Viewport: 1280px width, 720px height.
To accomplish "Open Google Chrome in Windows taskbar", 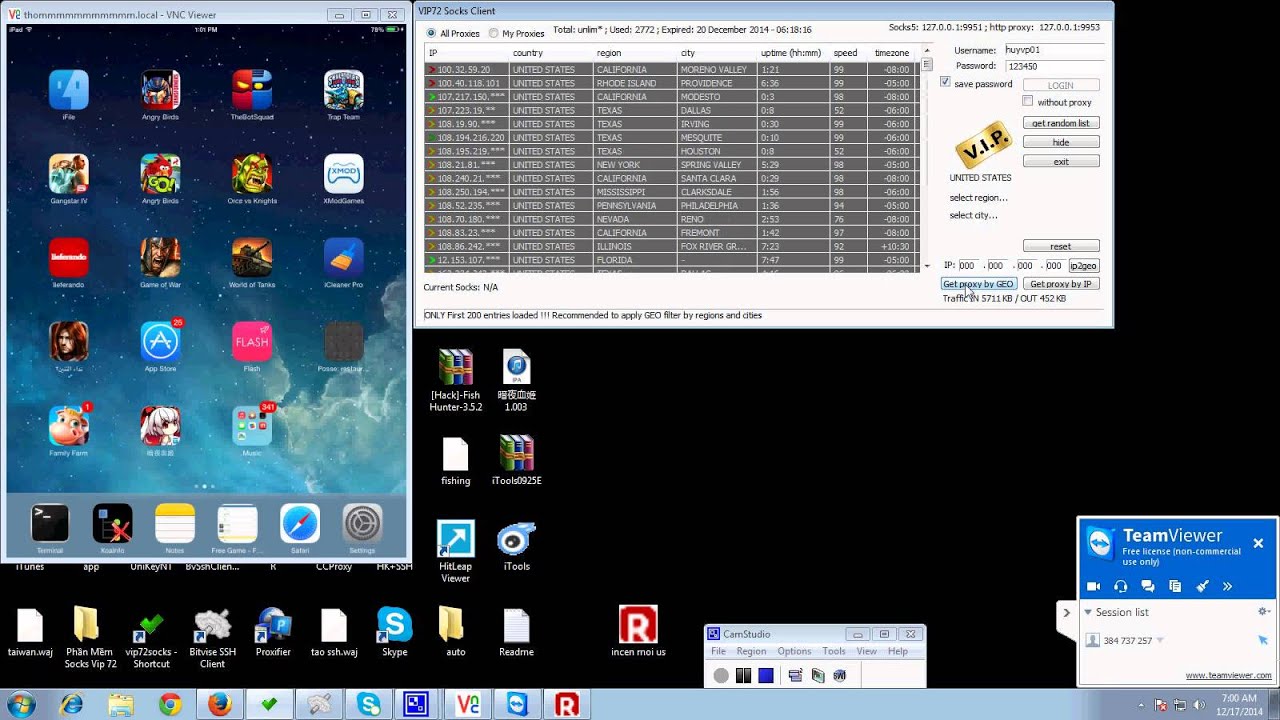I will pyautogui.click(x=171, y=705).
